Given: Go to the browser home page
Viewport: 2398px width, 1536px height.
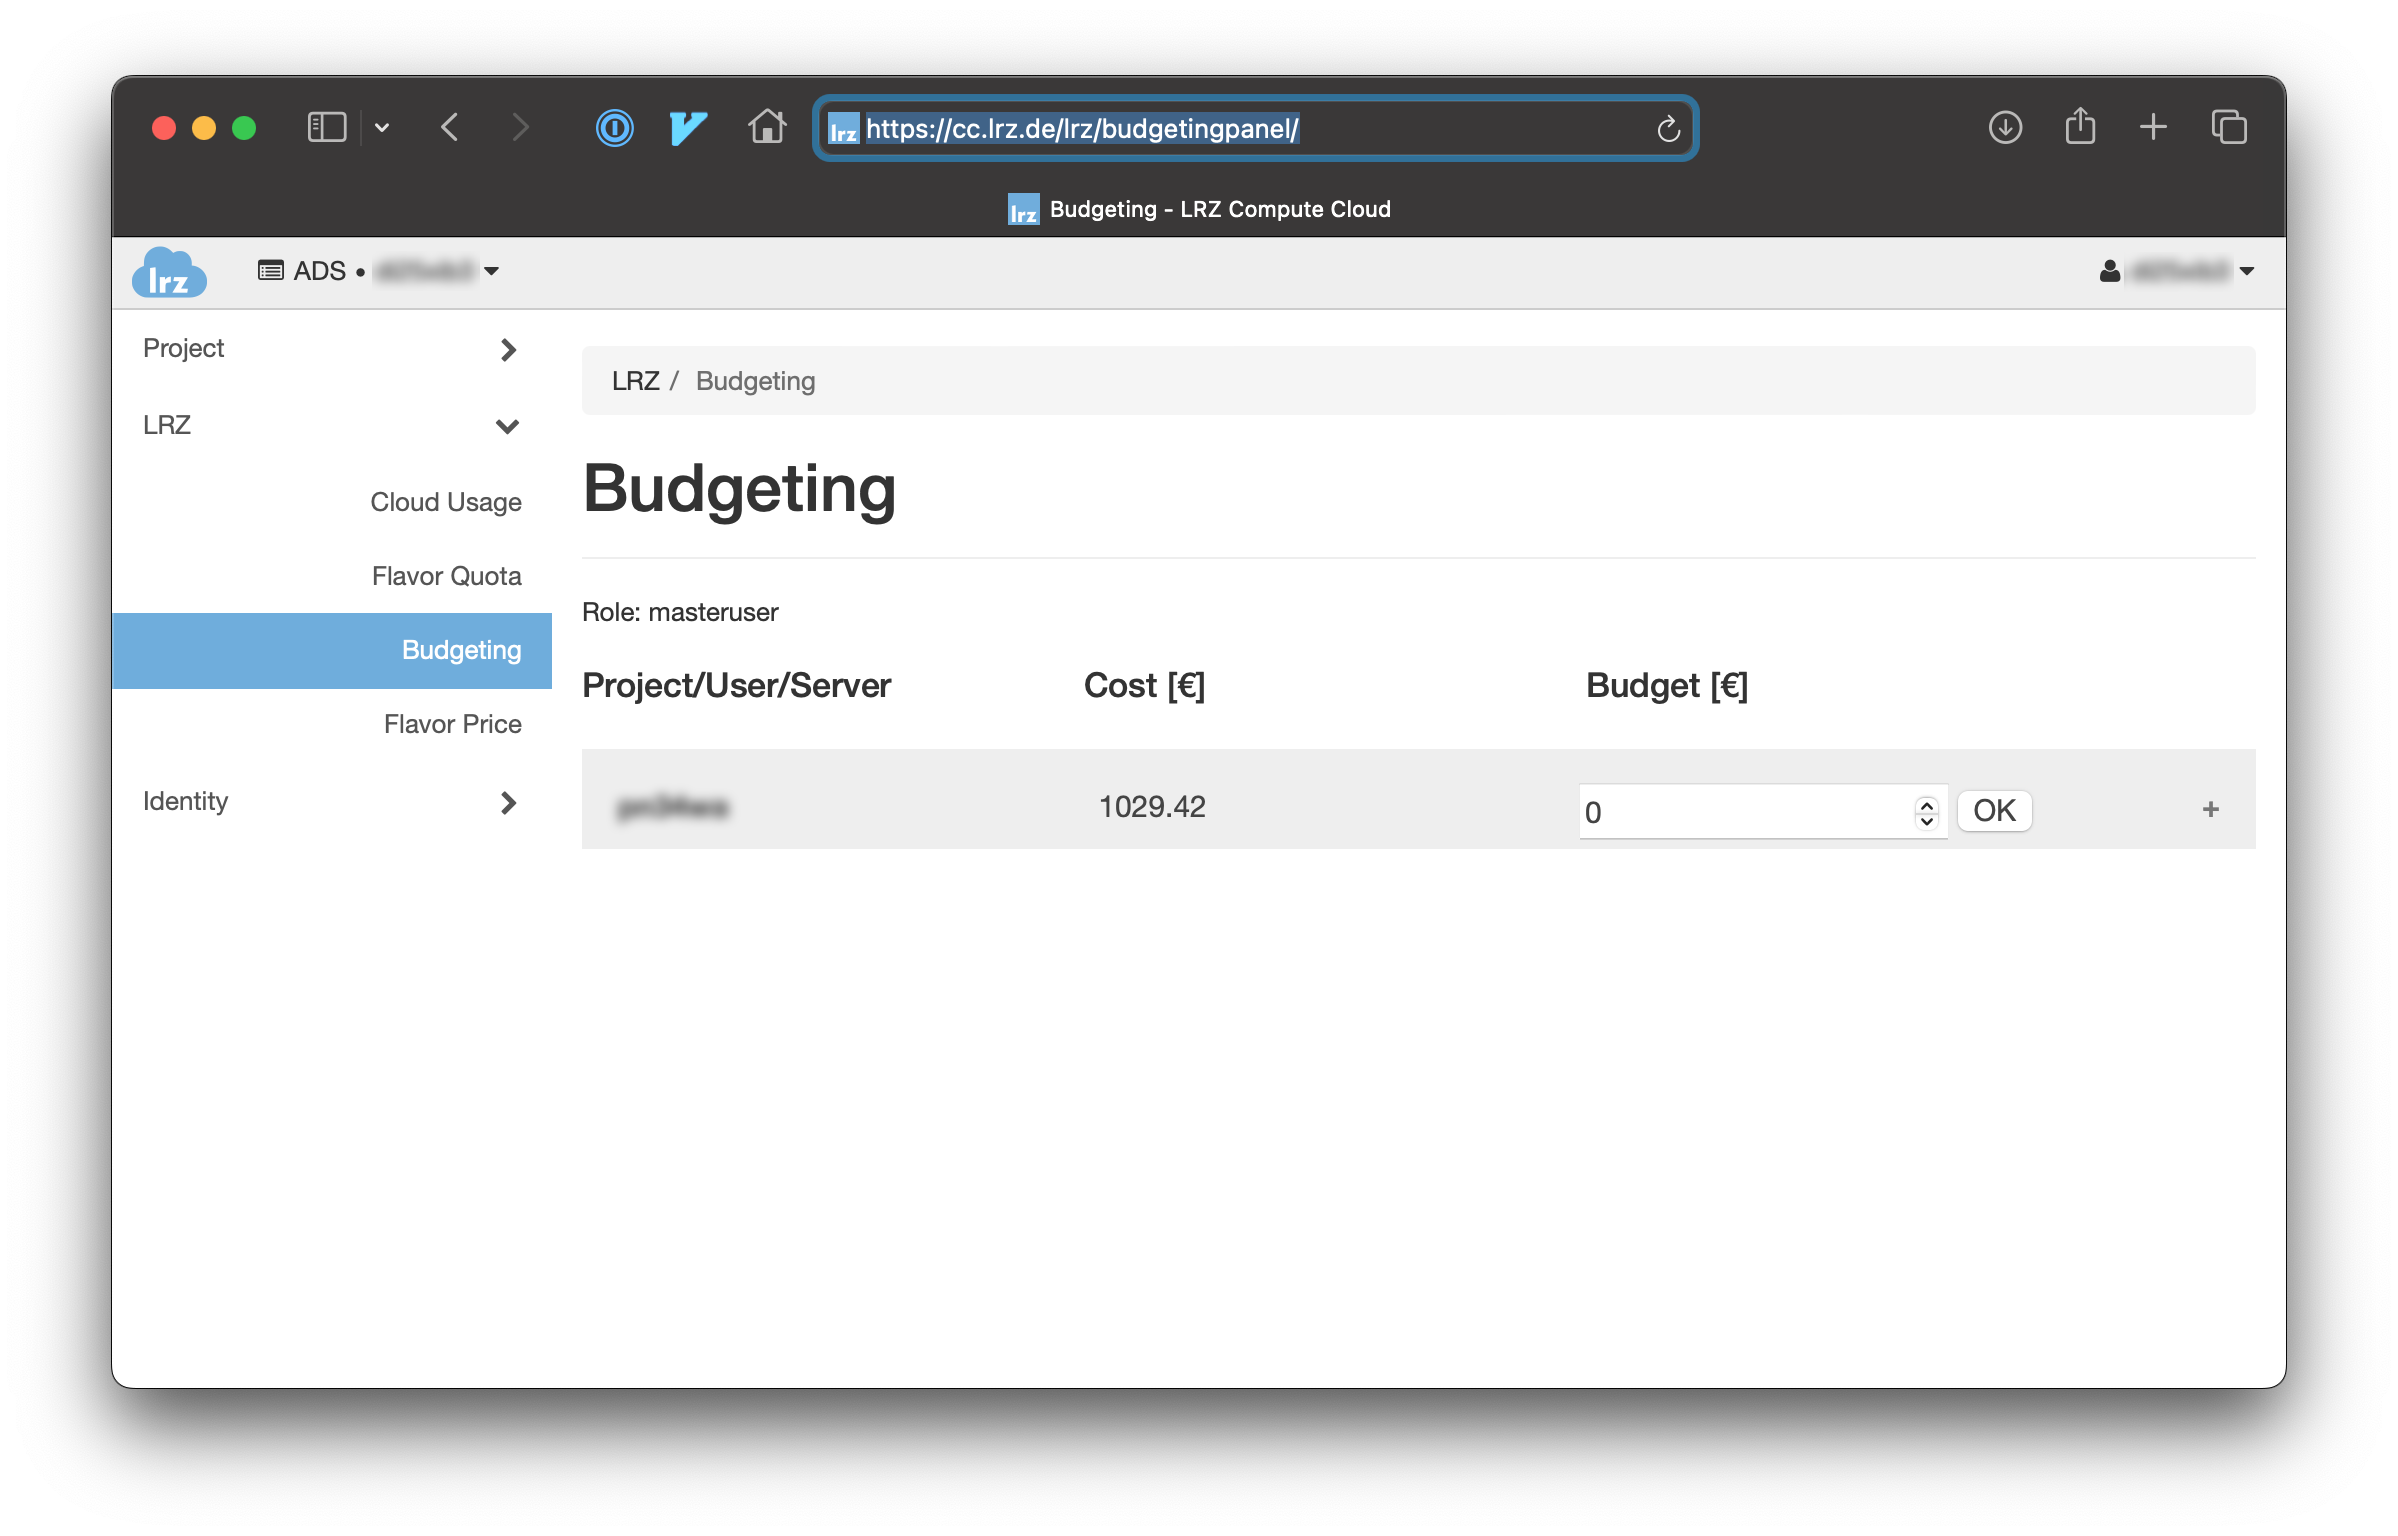Looking at the screenshot, I should (767, 128).
